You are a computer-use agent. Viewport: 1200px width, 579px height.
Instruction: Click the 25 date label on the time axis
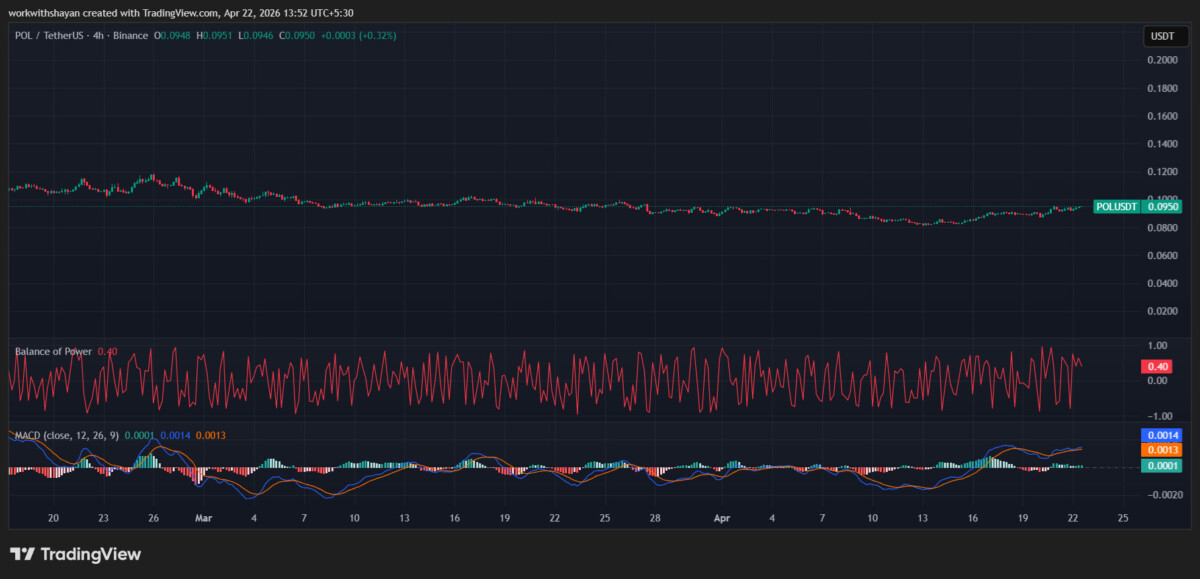1123,518
